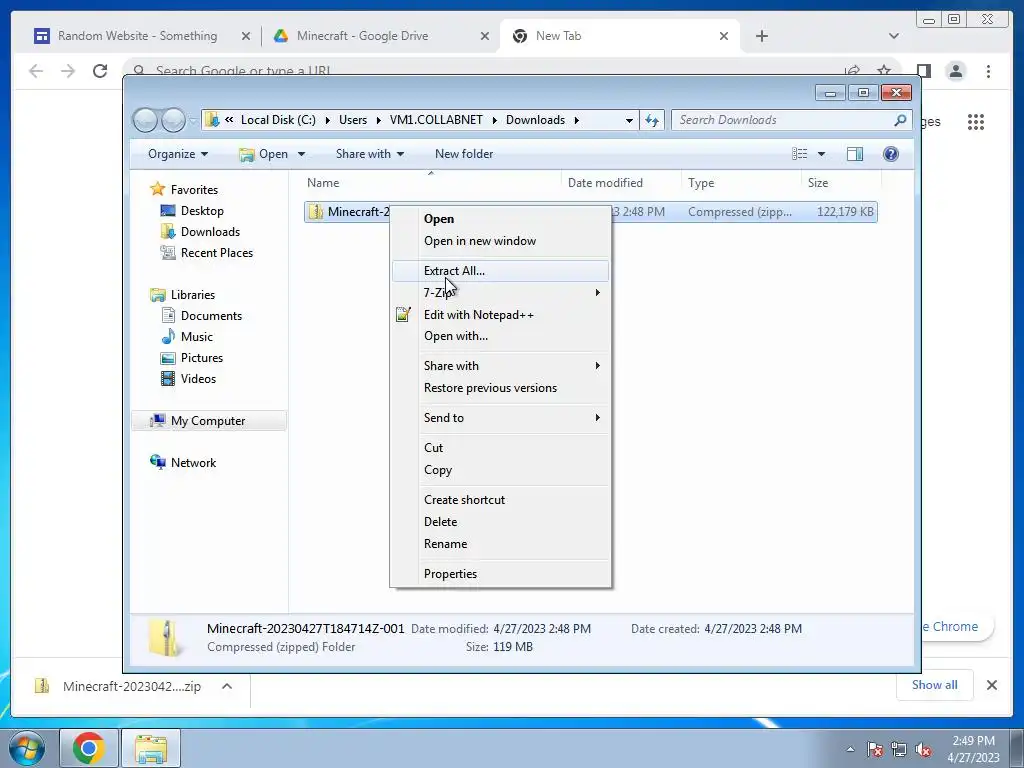Image resolution: width=1024 pixels, height=768 pixels.
Task: Choose Cut in the context menu
Action: coord(500,448)
